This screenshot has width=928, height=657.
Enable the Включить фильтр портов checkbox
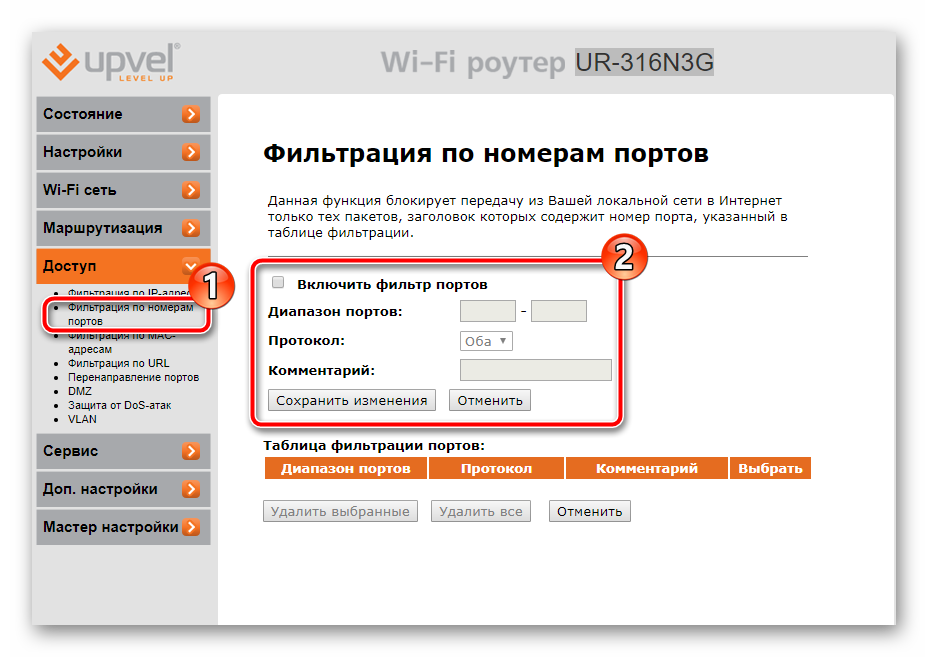(278, 282)
